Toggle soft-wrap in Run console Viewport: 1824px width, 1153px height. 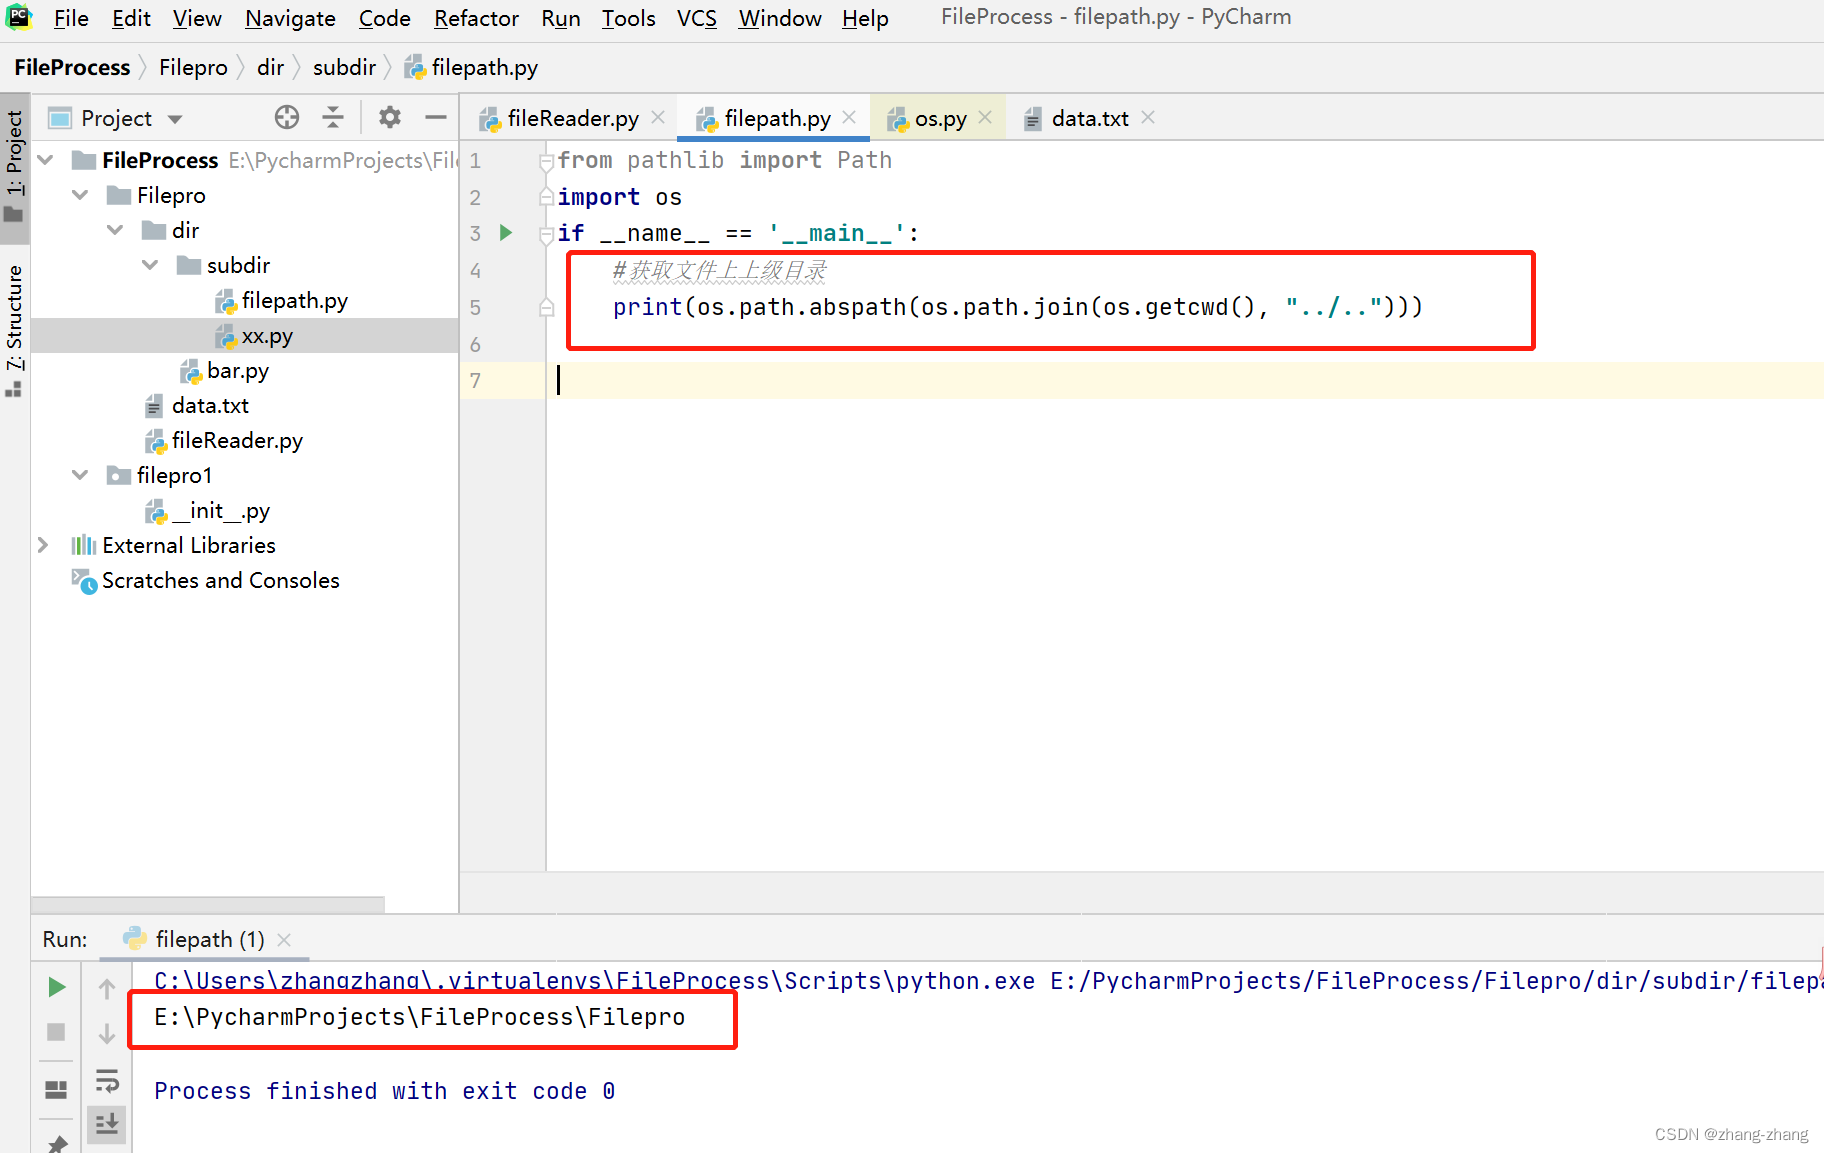pyautogui.click(x=107, y=1081)
